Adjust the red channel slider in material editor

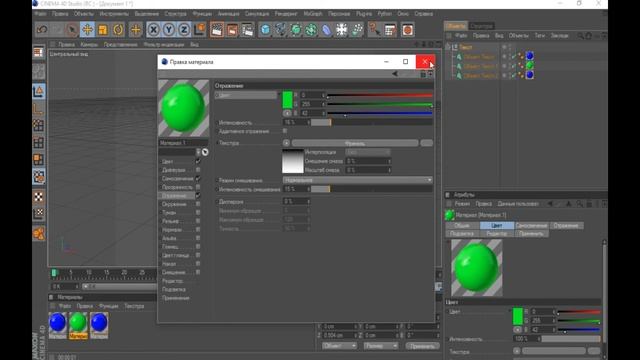pos(380,95)
